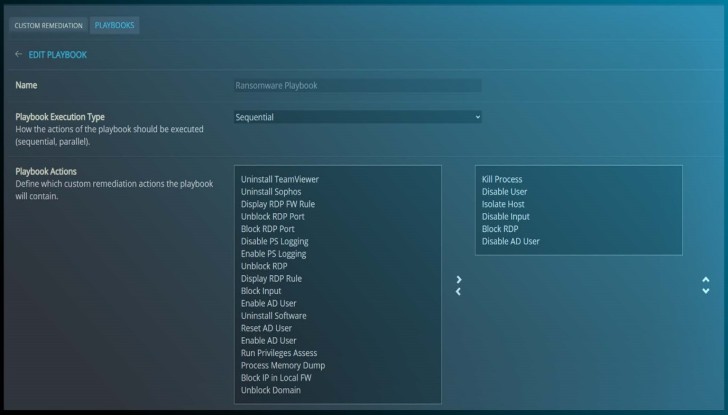Select Unblock RDP action
Image resolution: width=728 pixels, height=415 pixels.
click(264, 266)
